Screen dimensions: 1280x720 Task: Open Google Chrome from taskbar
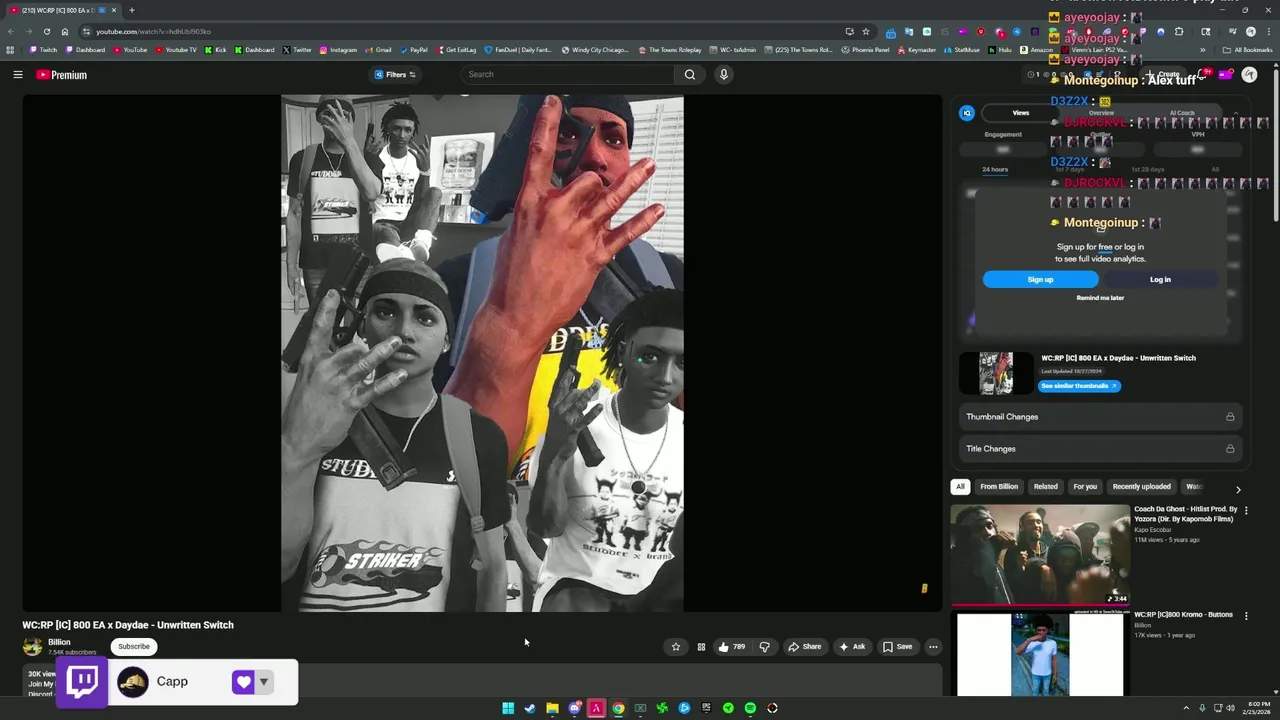coord(618,708)
